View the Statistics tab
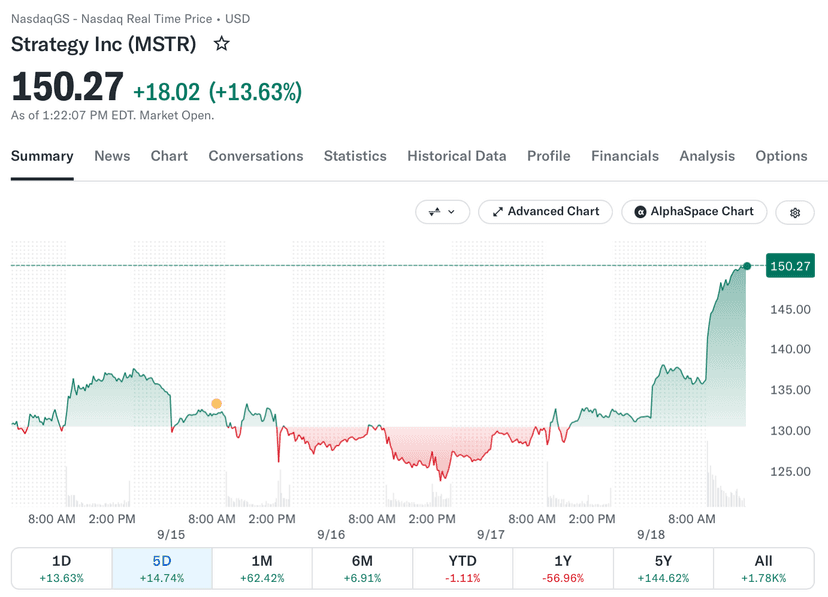The height and width of the screenshot is (597, 828). (x=355, y=156)
